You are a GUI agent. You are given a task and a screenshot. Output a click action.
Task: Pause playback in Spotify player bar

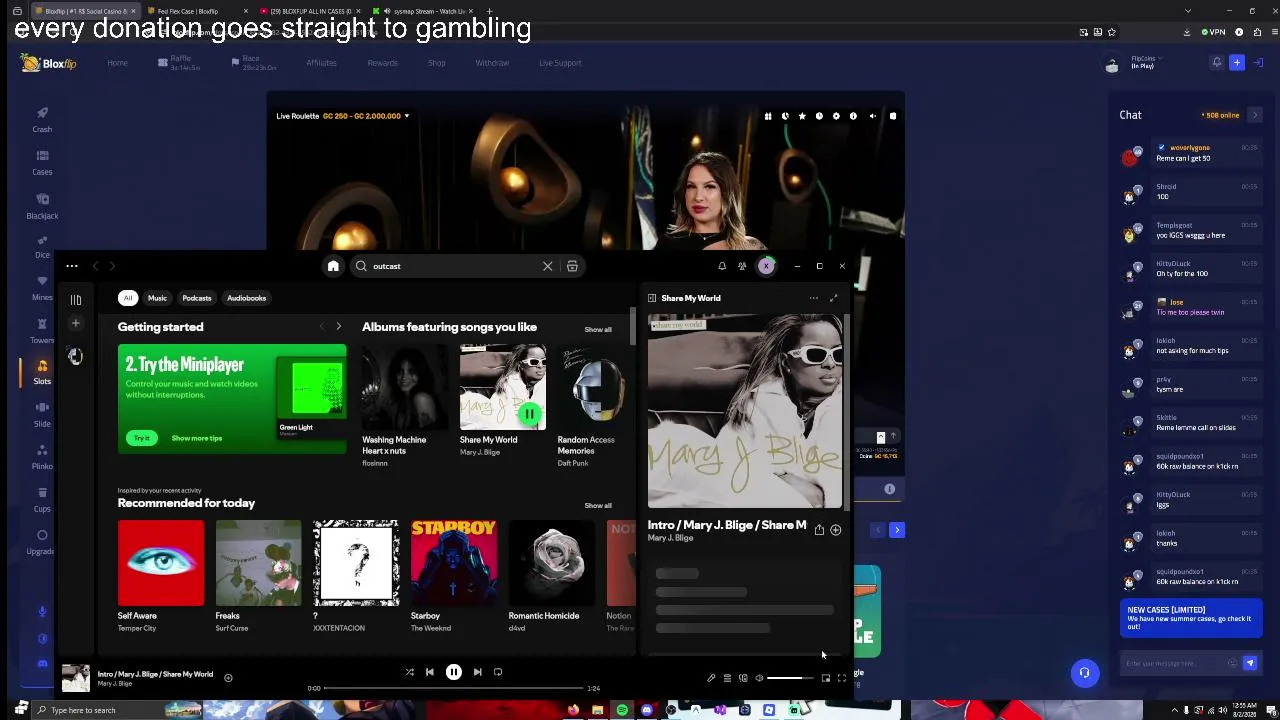[453, 672]
